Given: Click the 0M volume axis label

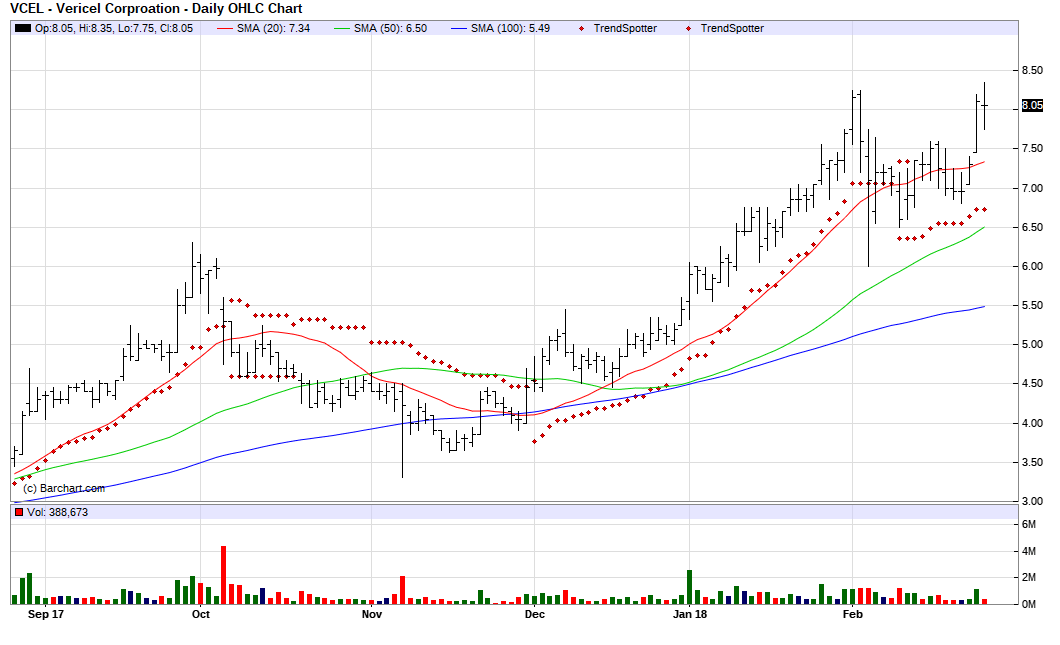Looking at the screenshot, I should [x=1028, y=604].
